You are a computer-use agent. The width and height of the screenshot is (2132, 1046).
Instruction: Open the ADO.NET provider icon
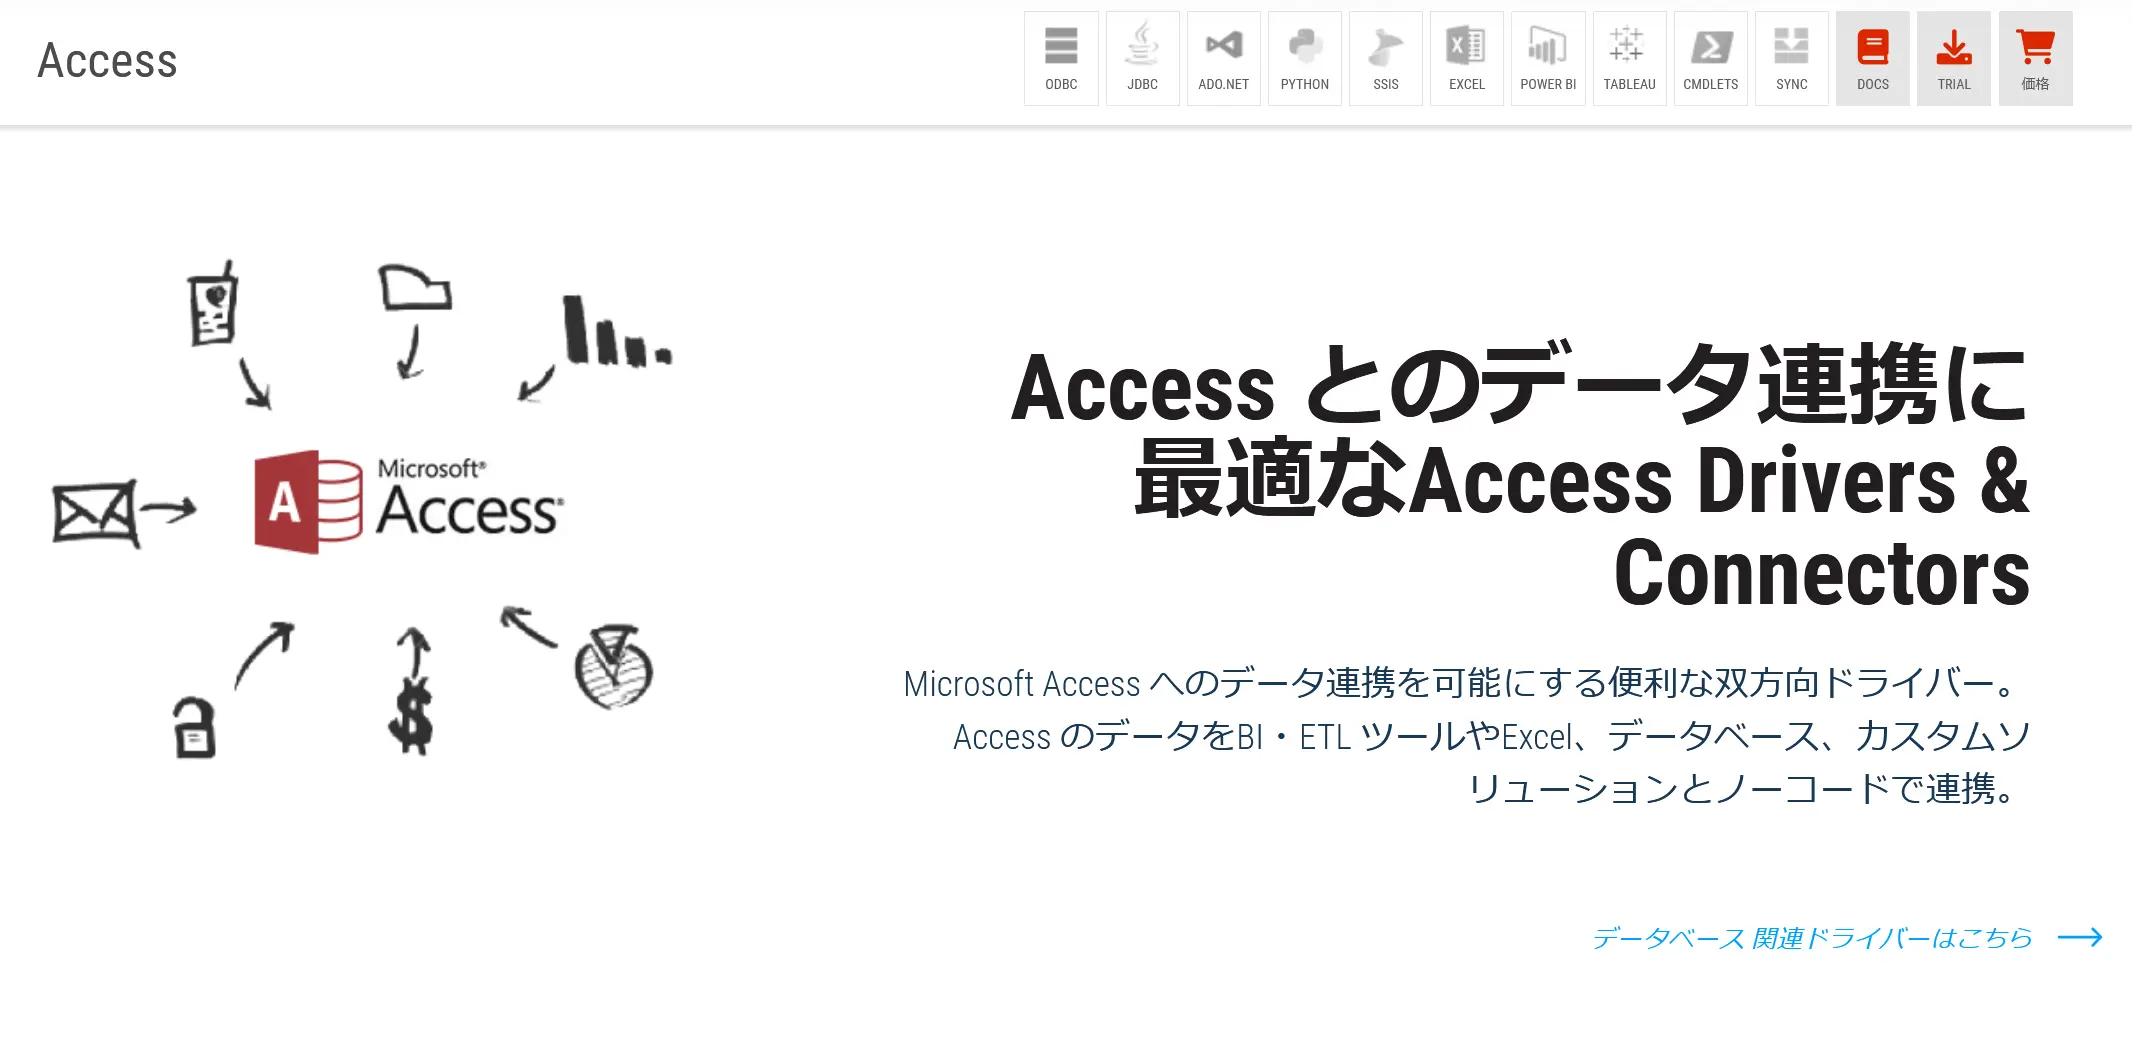pyautogui.click(x=1223, y=58)
